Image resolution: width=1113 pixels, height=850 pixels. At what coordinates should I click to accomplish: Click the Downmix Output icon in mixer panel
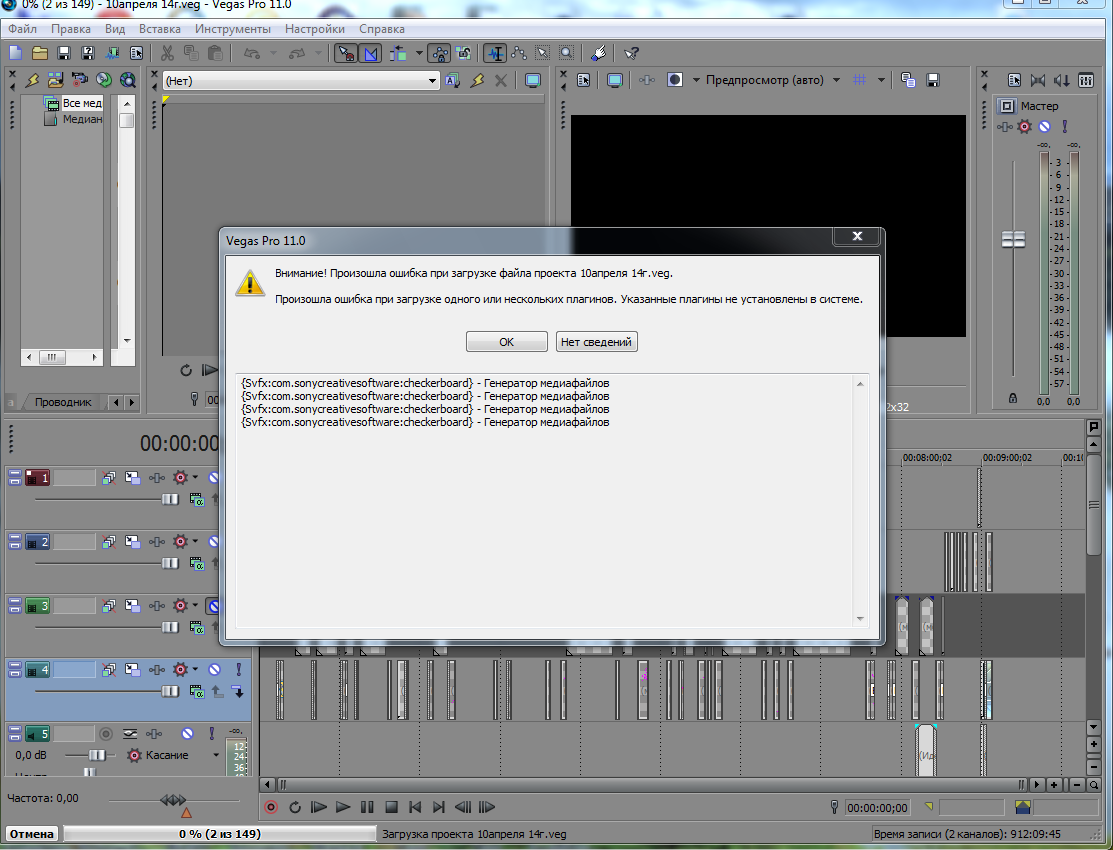click(1038, 80)
